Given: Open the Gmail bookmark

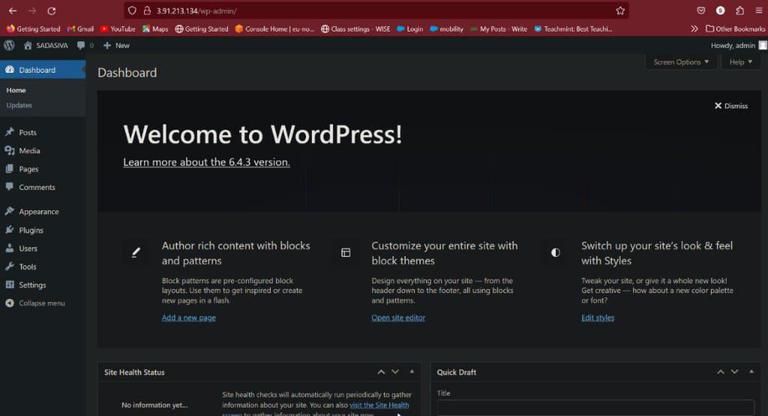Looking at the screenshot, I should pos(80,29).
